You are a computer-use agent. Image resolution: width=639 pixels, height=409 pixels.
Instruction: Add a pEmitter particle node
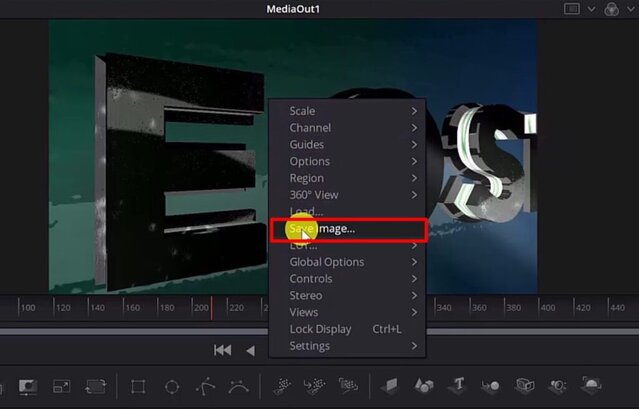pyautogui.click(x=282, y=386)
